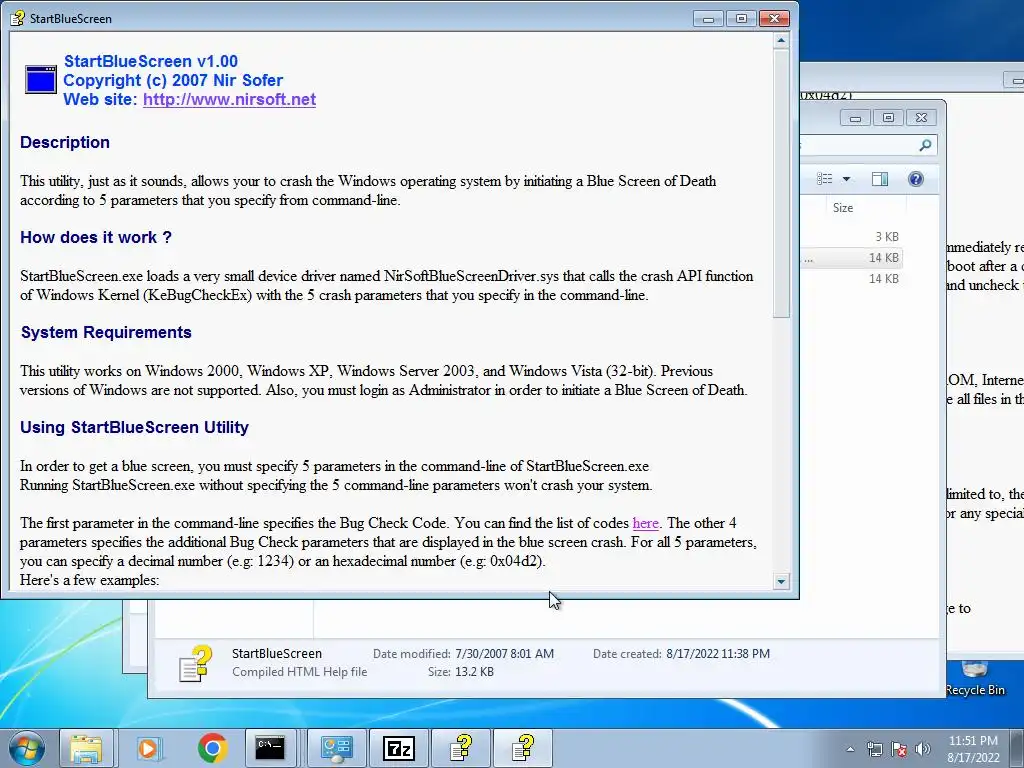This screenshot has width=1024, height=768.
Task: Close the StartBlueScreen help window
Action: click(x=775, y=19)
